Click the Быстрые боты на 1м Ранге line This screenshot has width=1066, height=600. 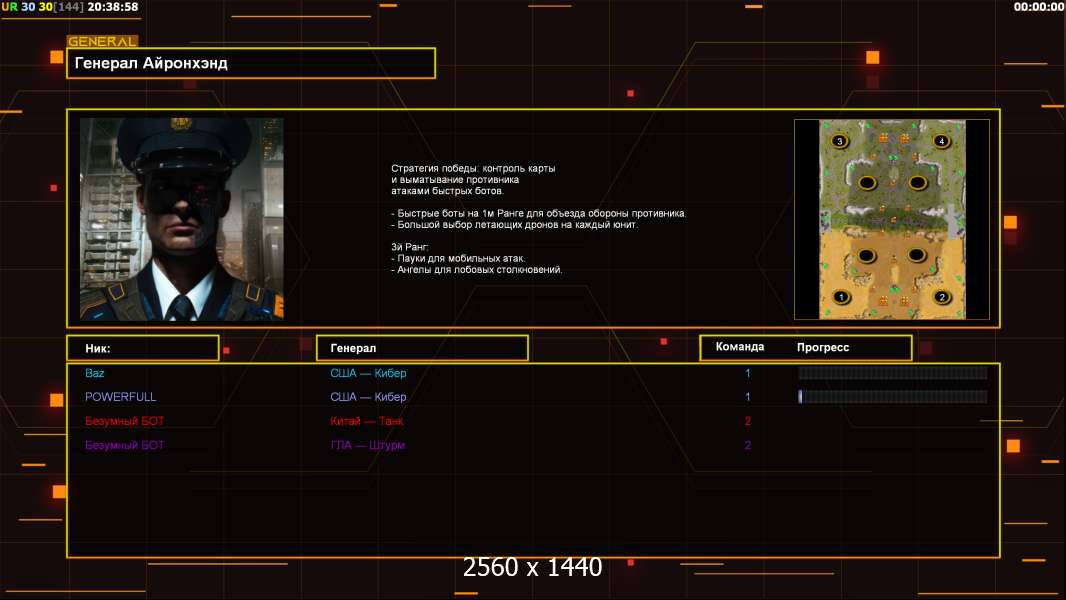tap(538, 213)
